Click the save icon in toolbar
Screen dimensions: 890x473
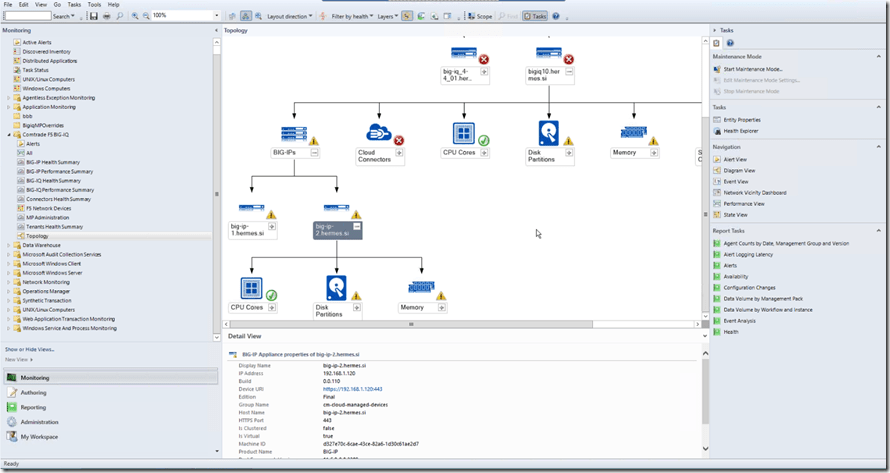coord(93,16)
